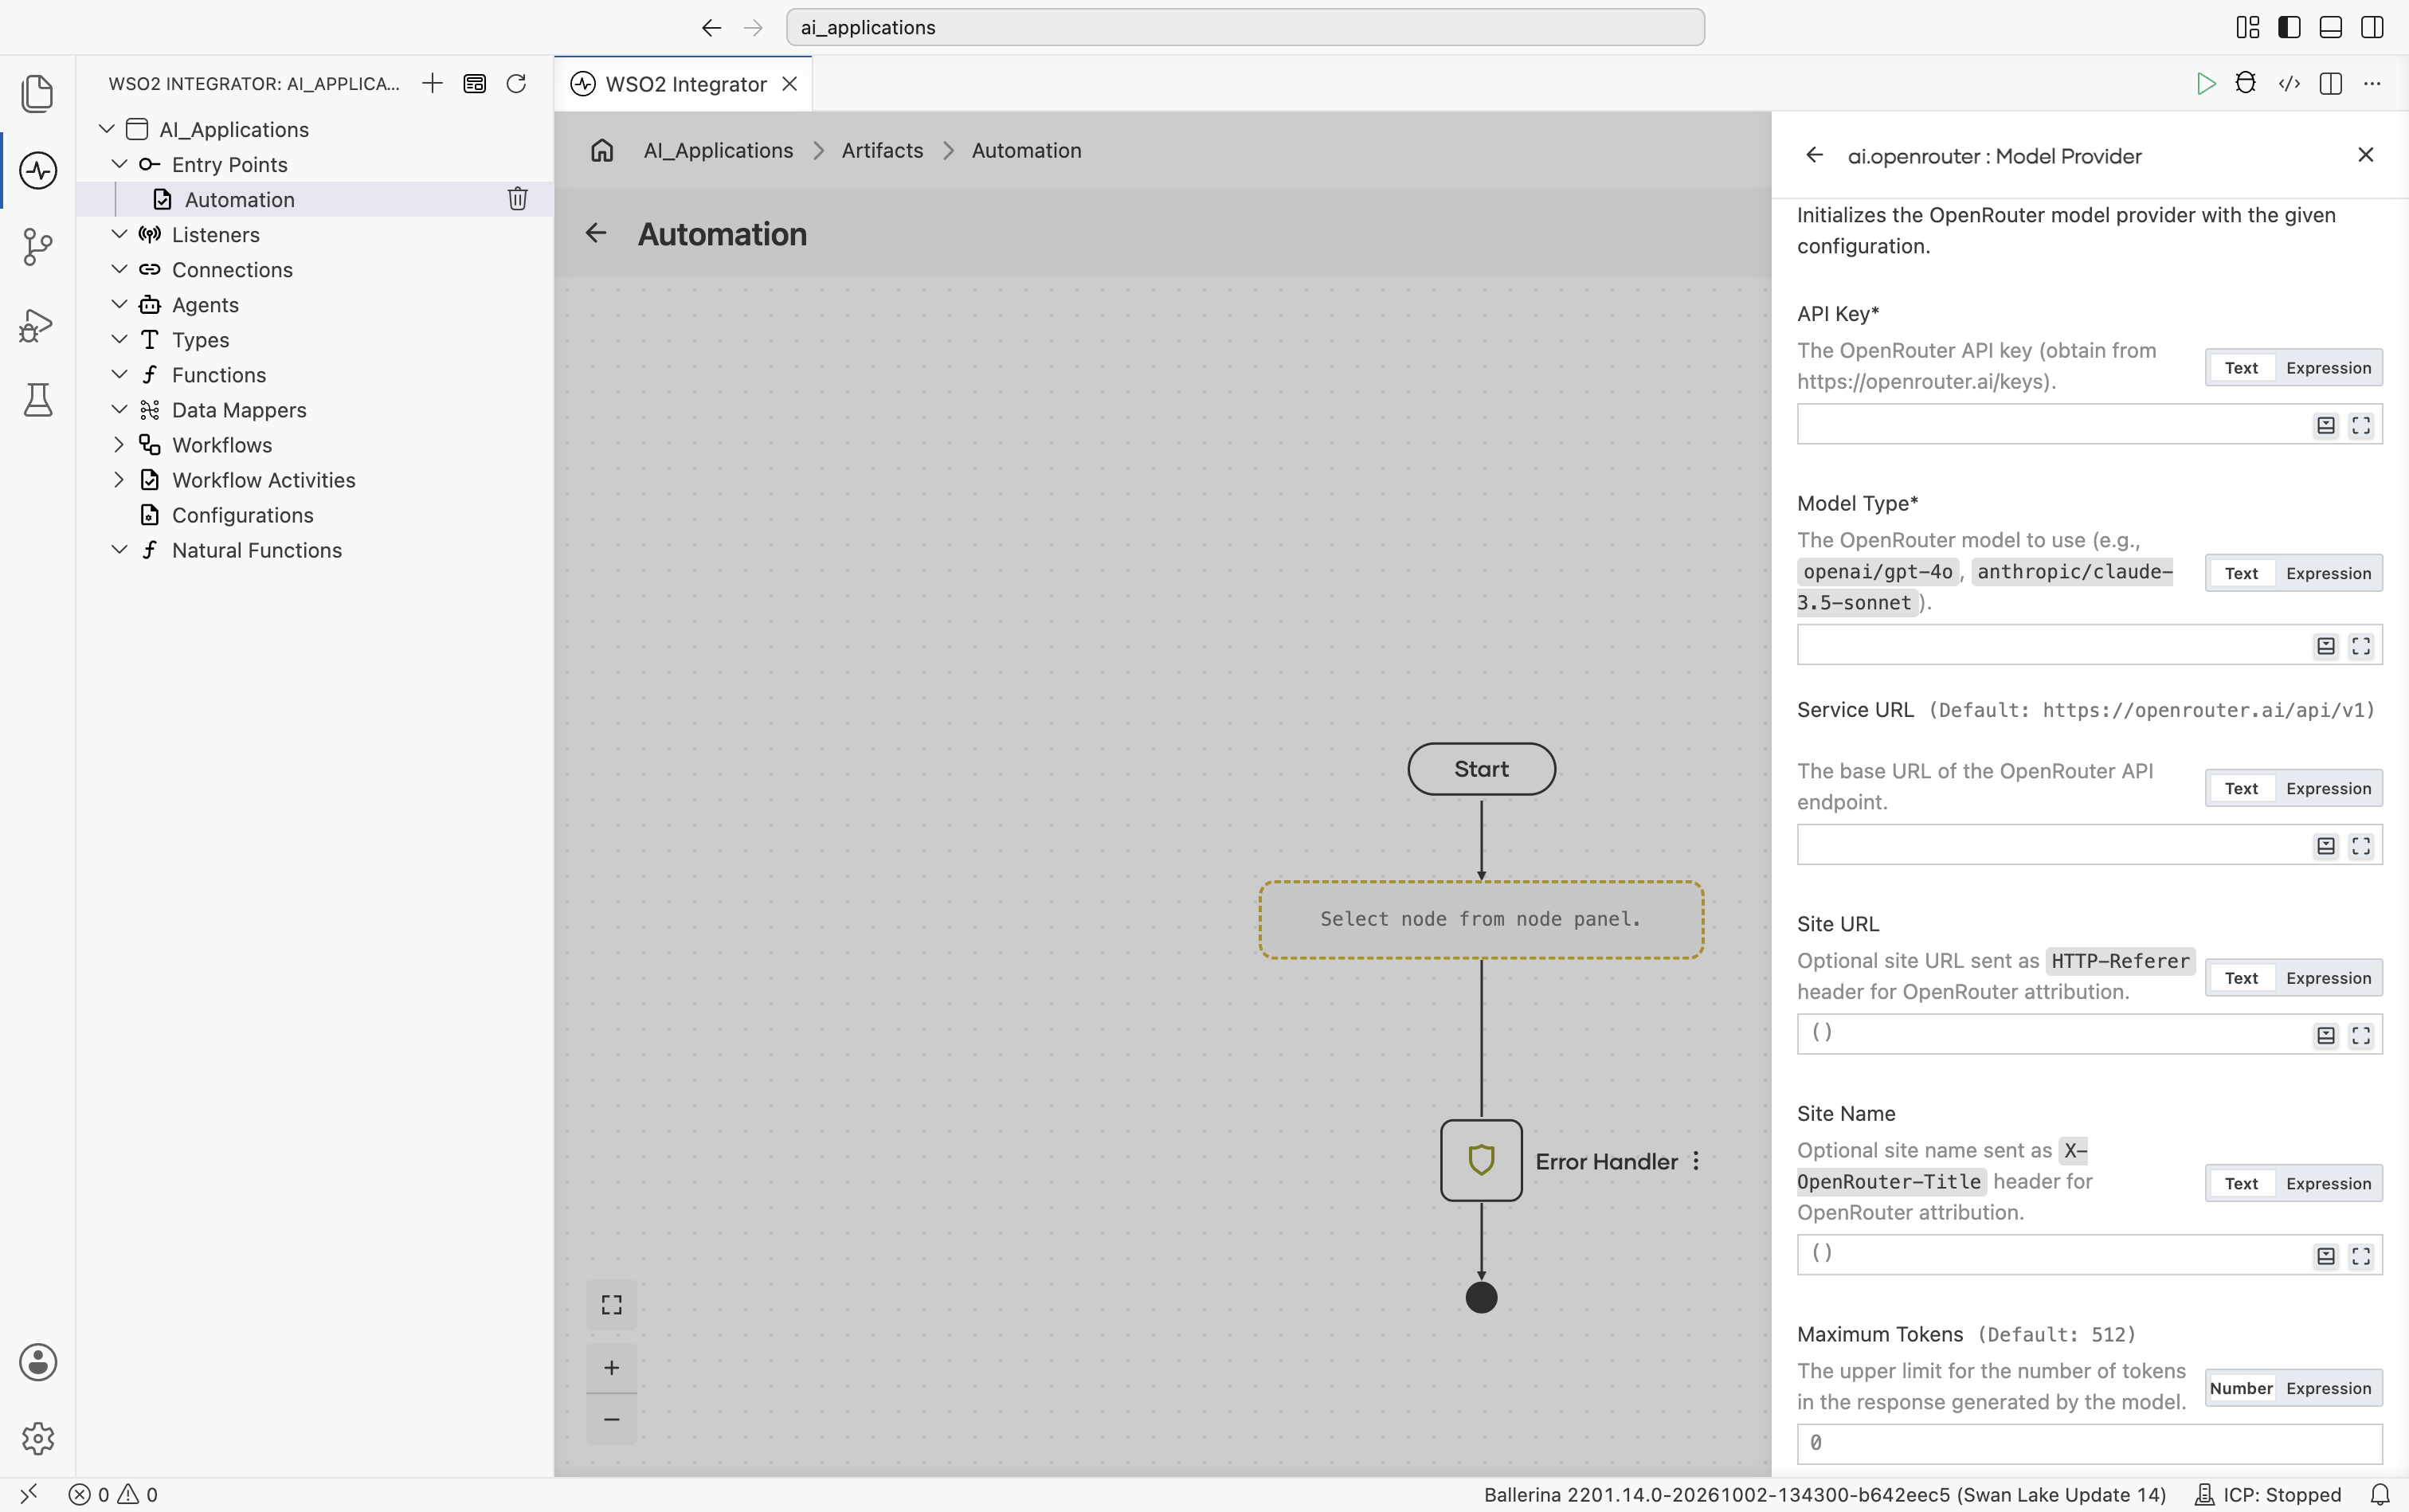The image size is (2409, 1512).
Task: Expand the Workflow Activities tree section
Action: pyautogui.click(x=119, y=480)
